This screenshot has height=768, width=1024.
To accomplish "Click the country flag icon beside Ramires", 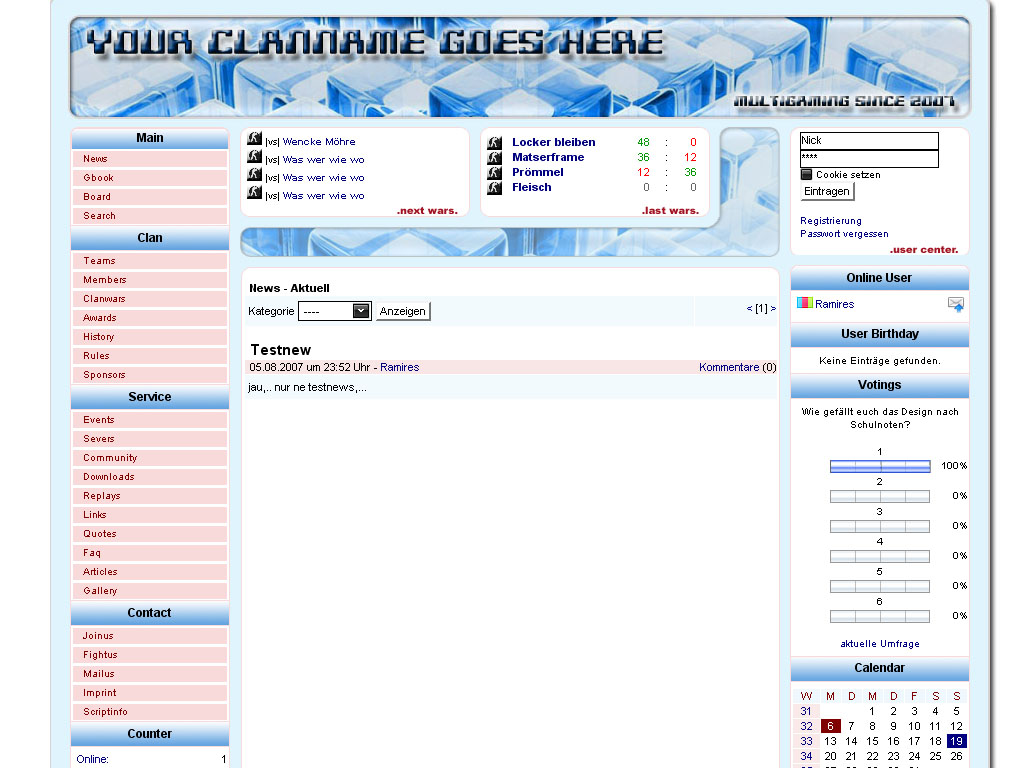I will coord(805,303).
